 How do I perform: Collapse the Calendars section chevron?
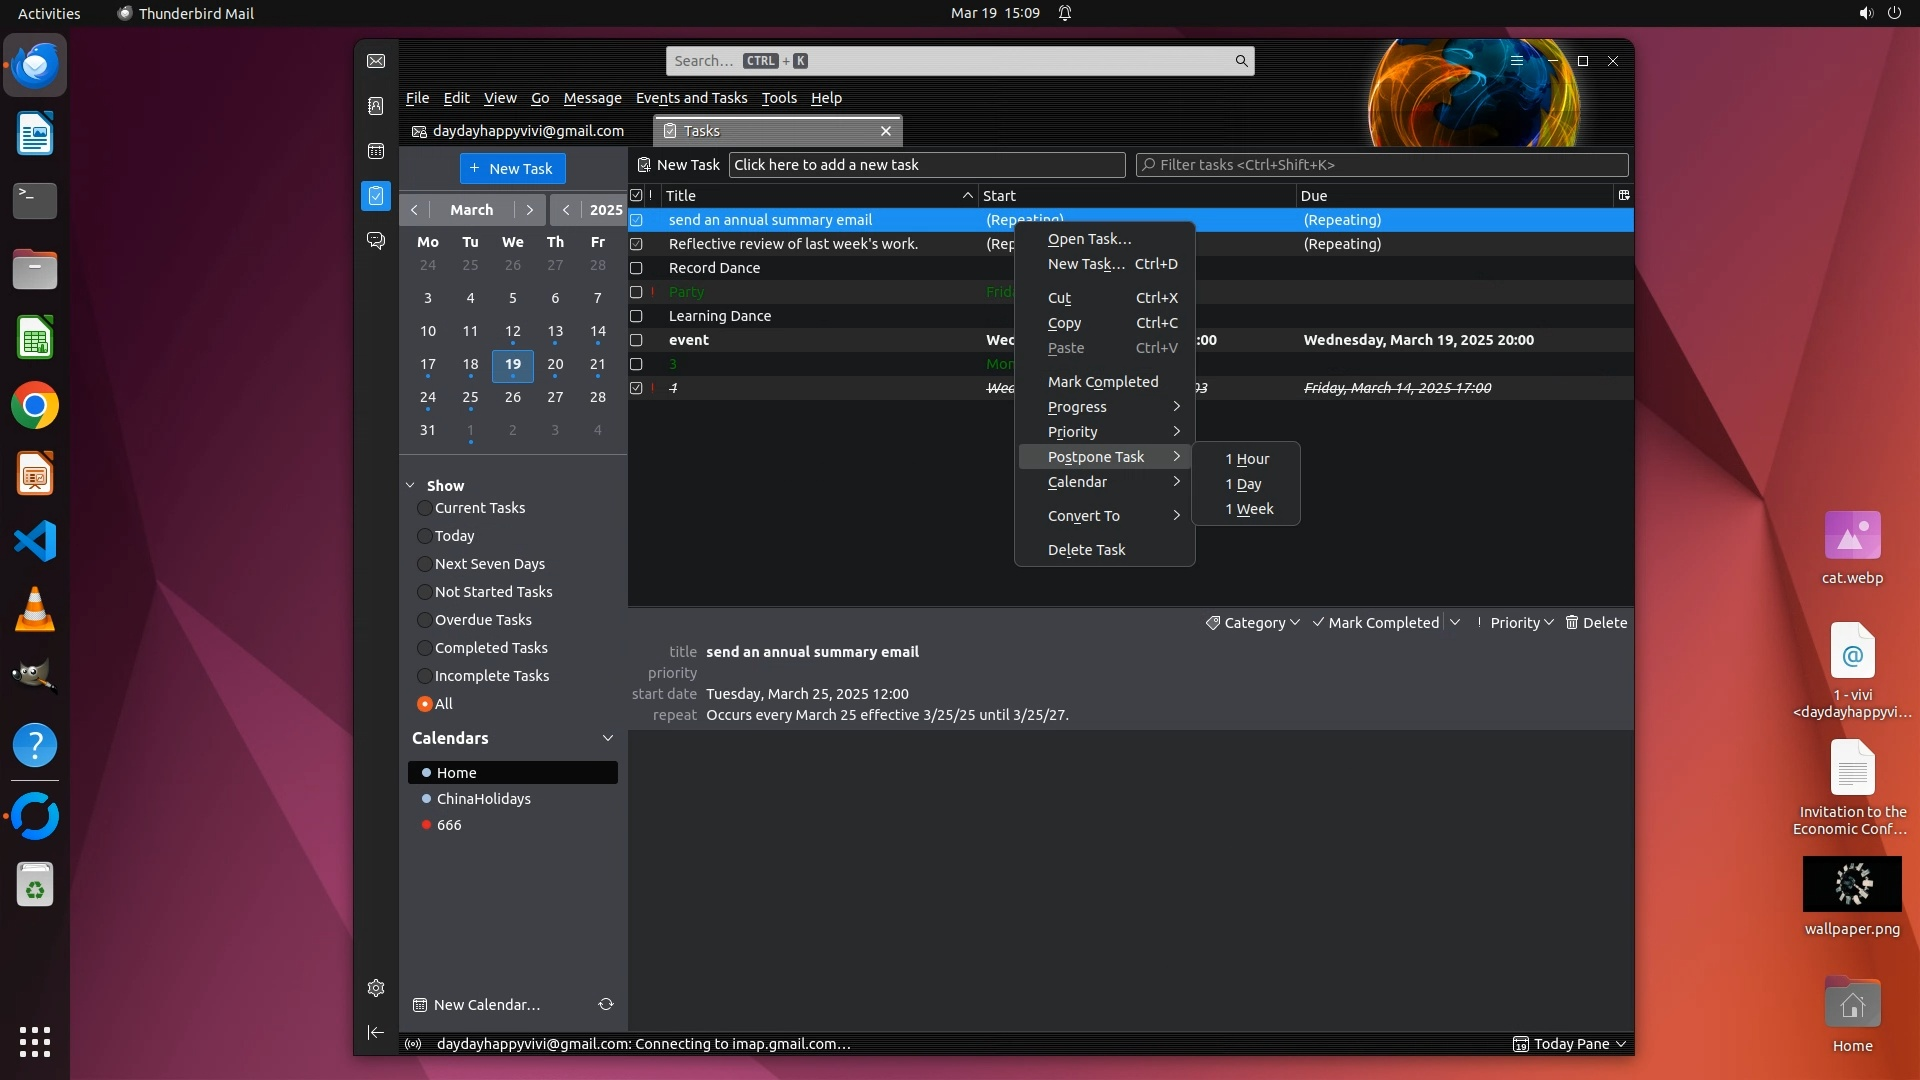607,738
